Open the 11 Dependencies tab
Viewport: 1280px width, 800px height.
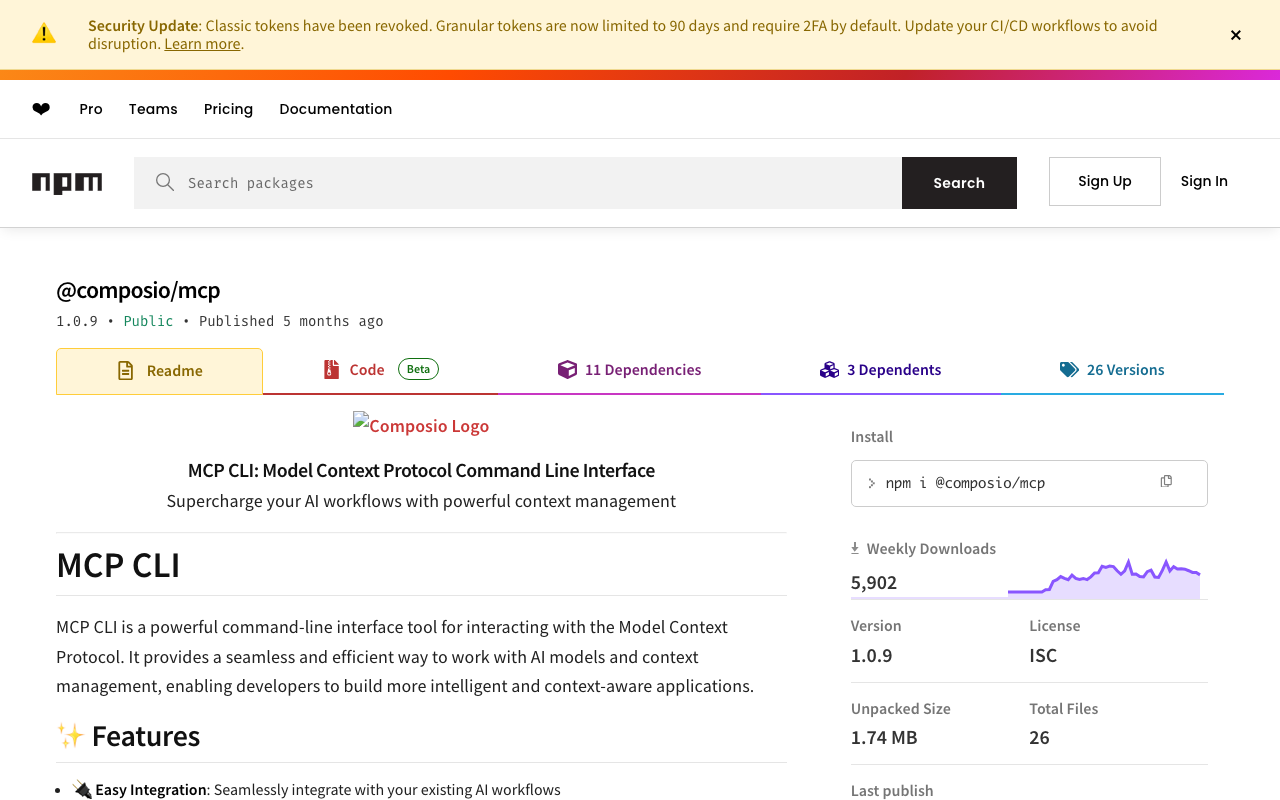tap(630, 370)
